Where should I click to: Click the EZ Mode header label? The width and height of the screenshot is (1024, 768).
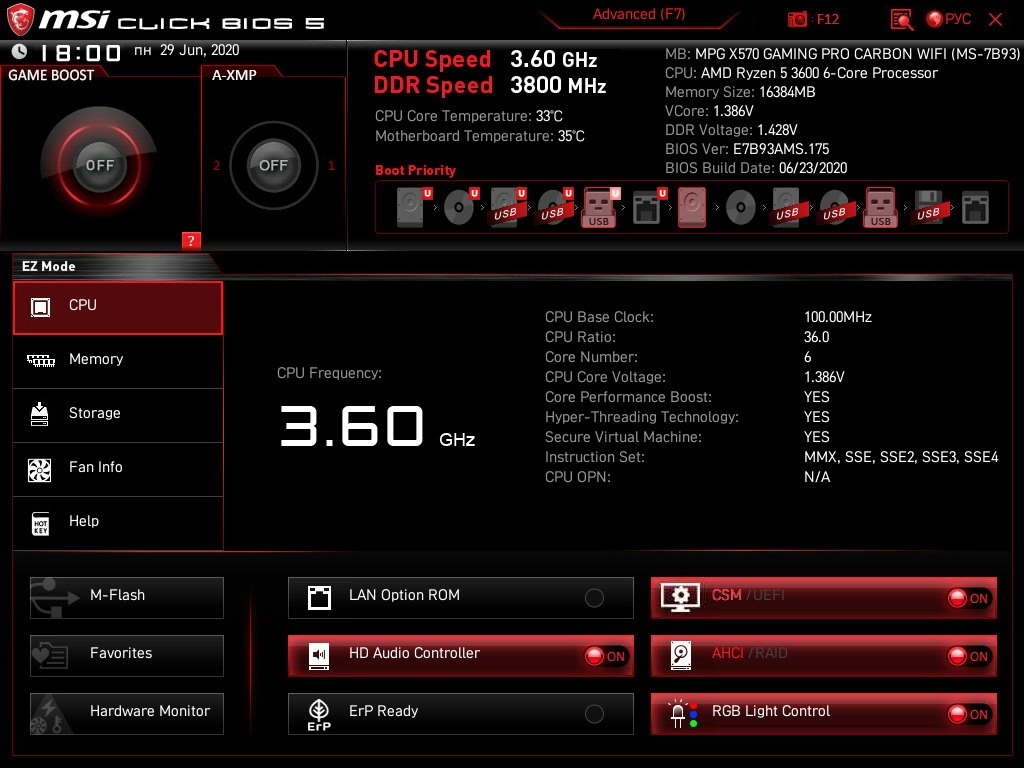click(49, 266)
